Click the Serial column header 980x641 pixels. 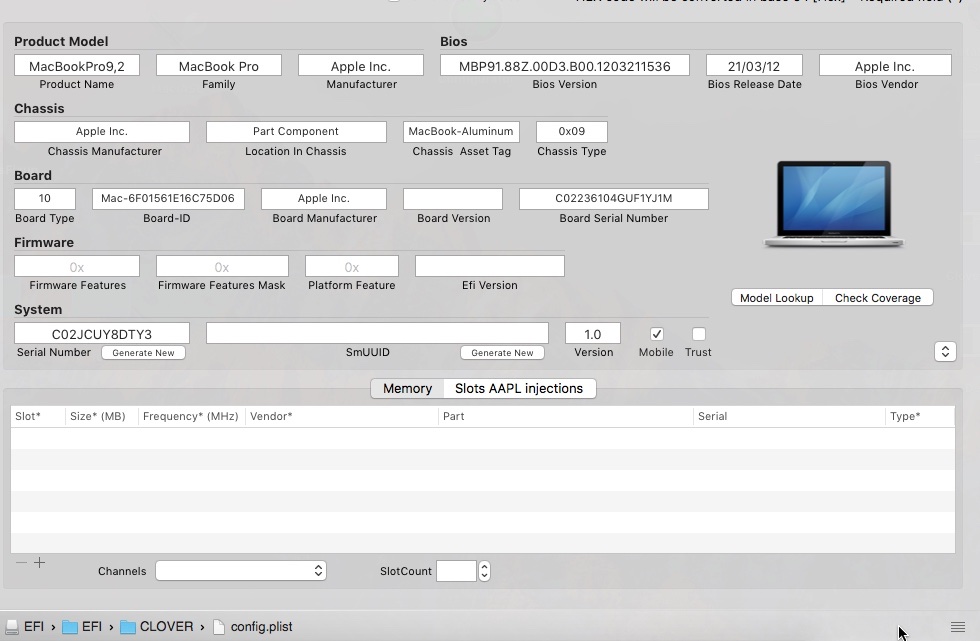point(789,416)
